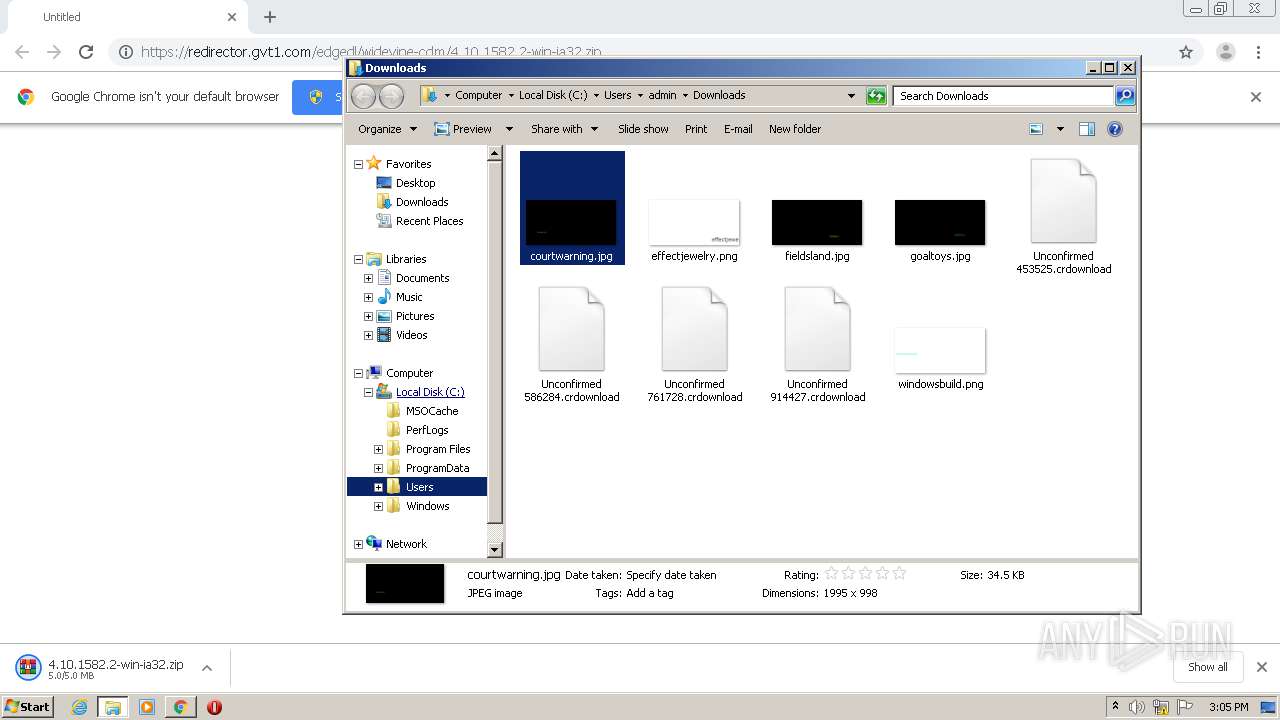The height and width of the screenshot is (720, 1280).
Task: Click Windows Explorer taskbar icon
Action: (112, 707)
